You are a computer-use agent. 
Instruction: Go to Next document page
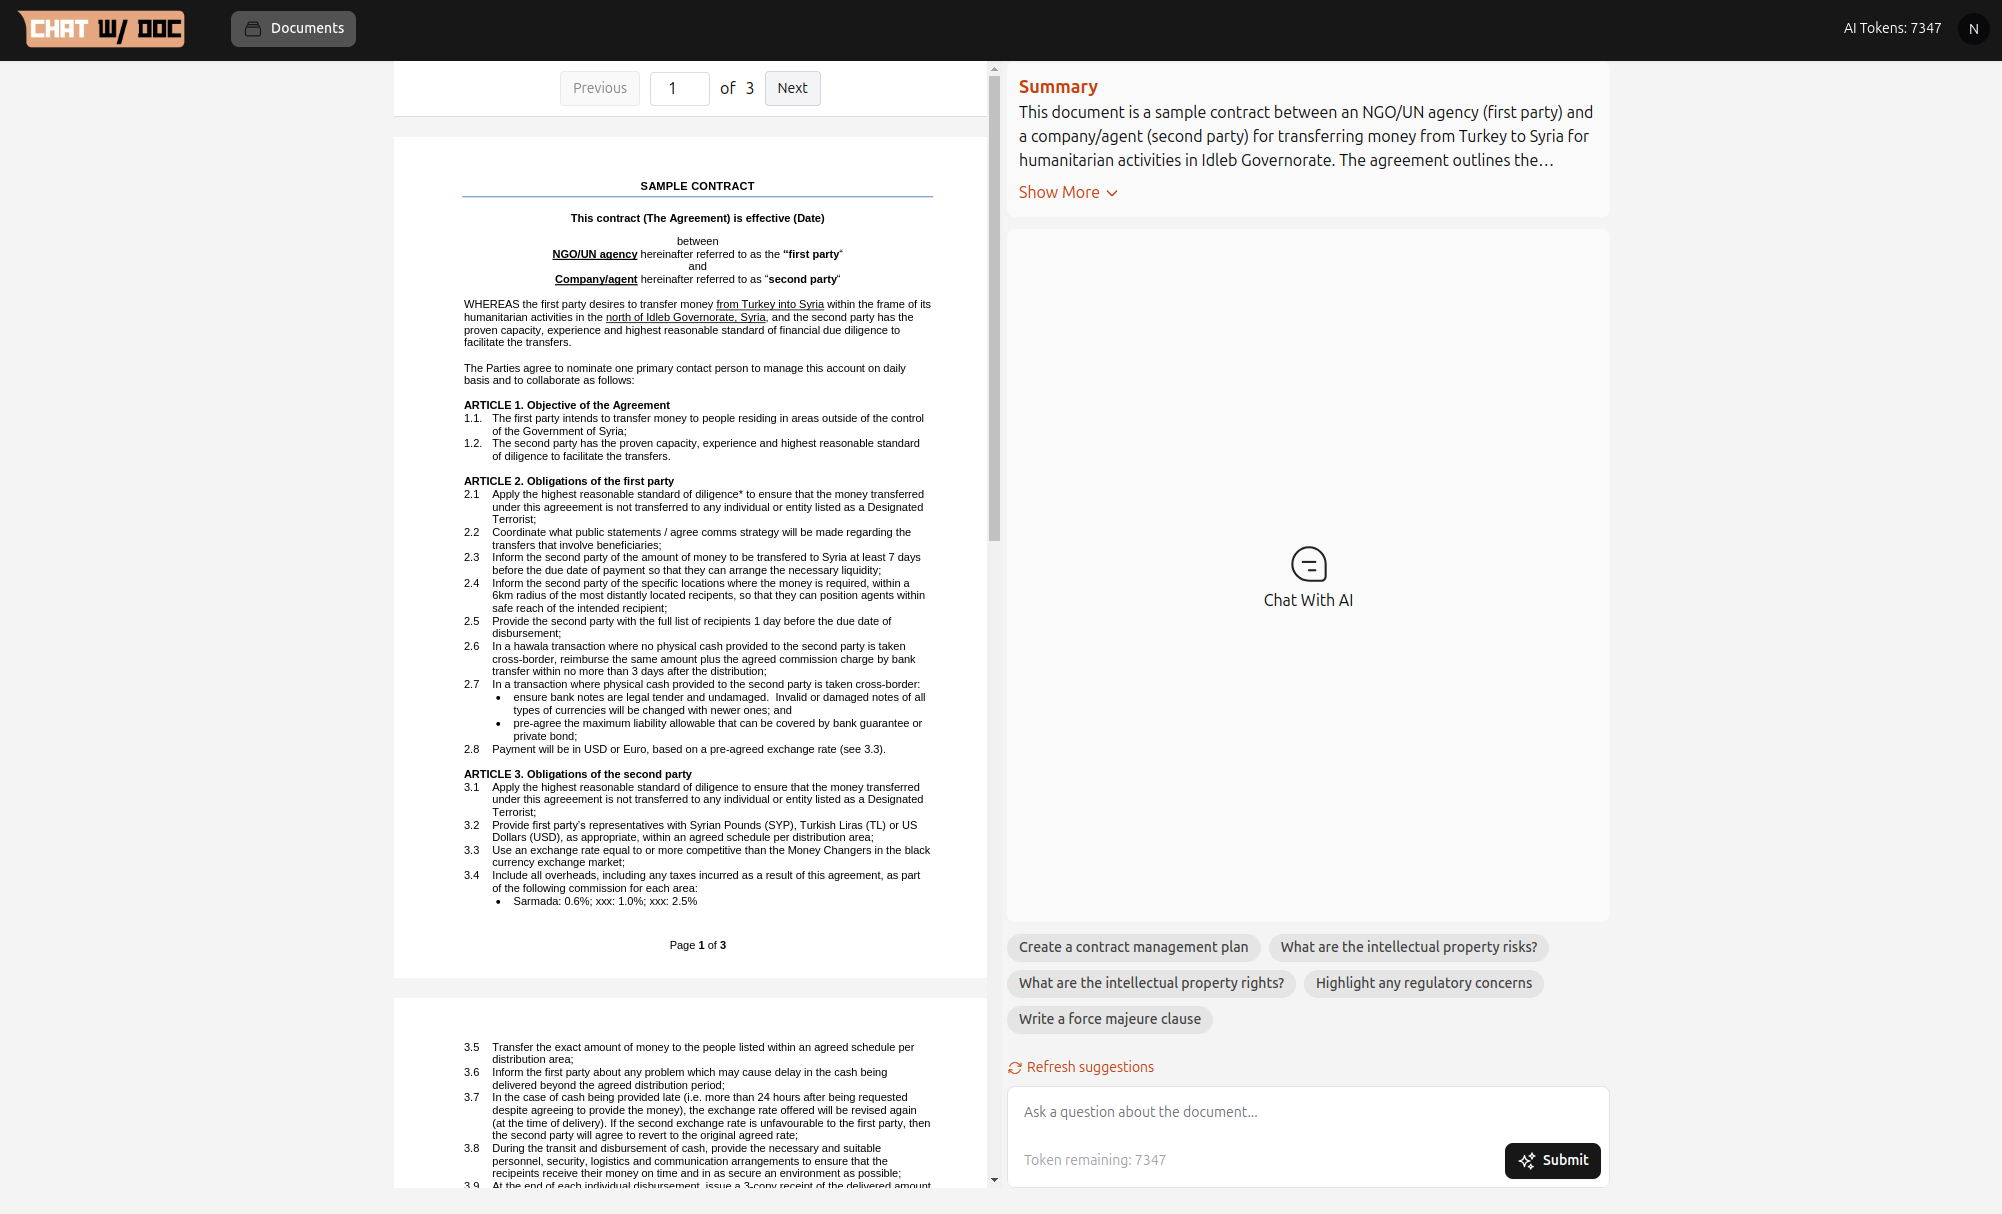[x=792, y=88]
